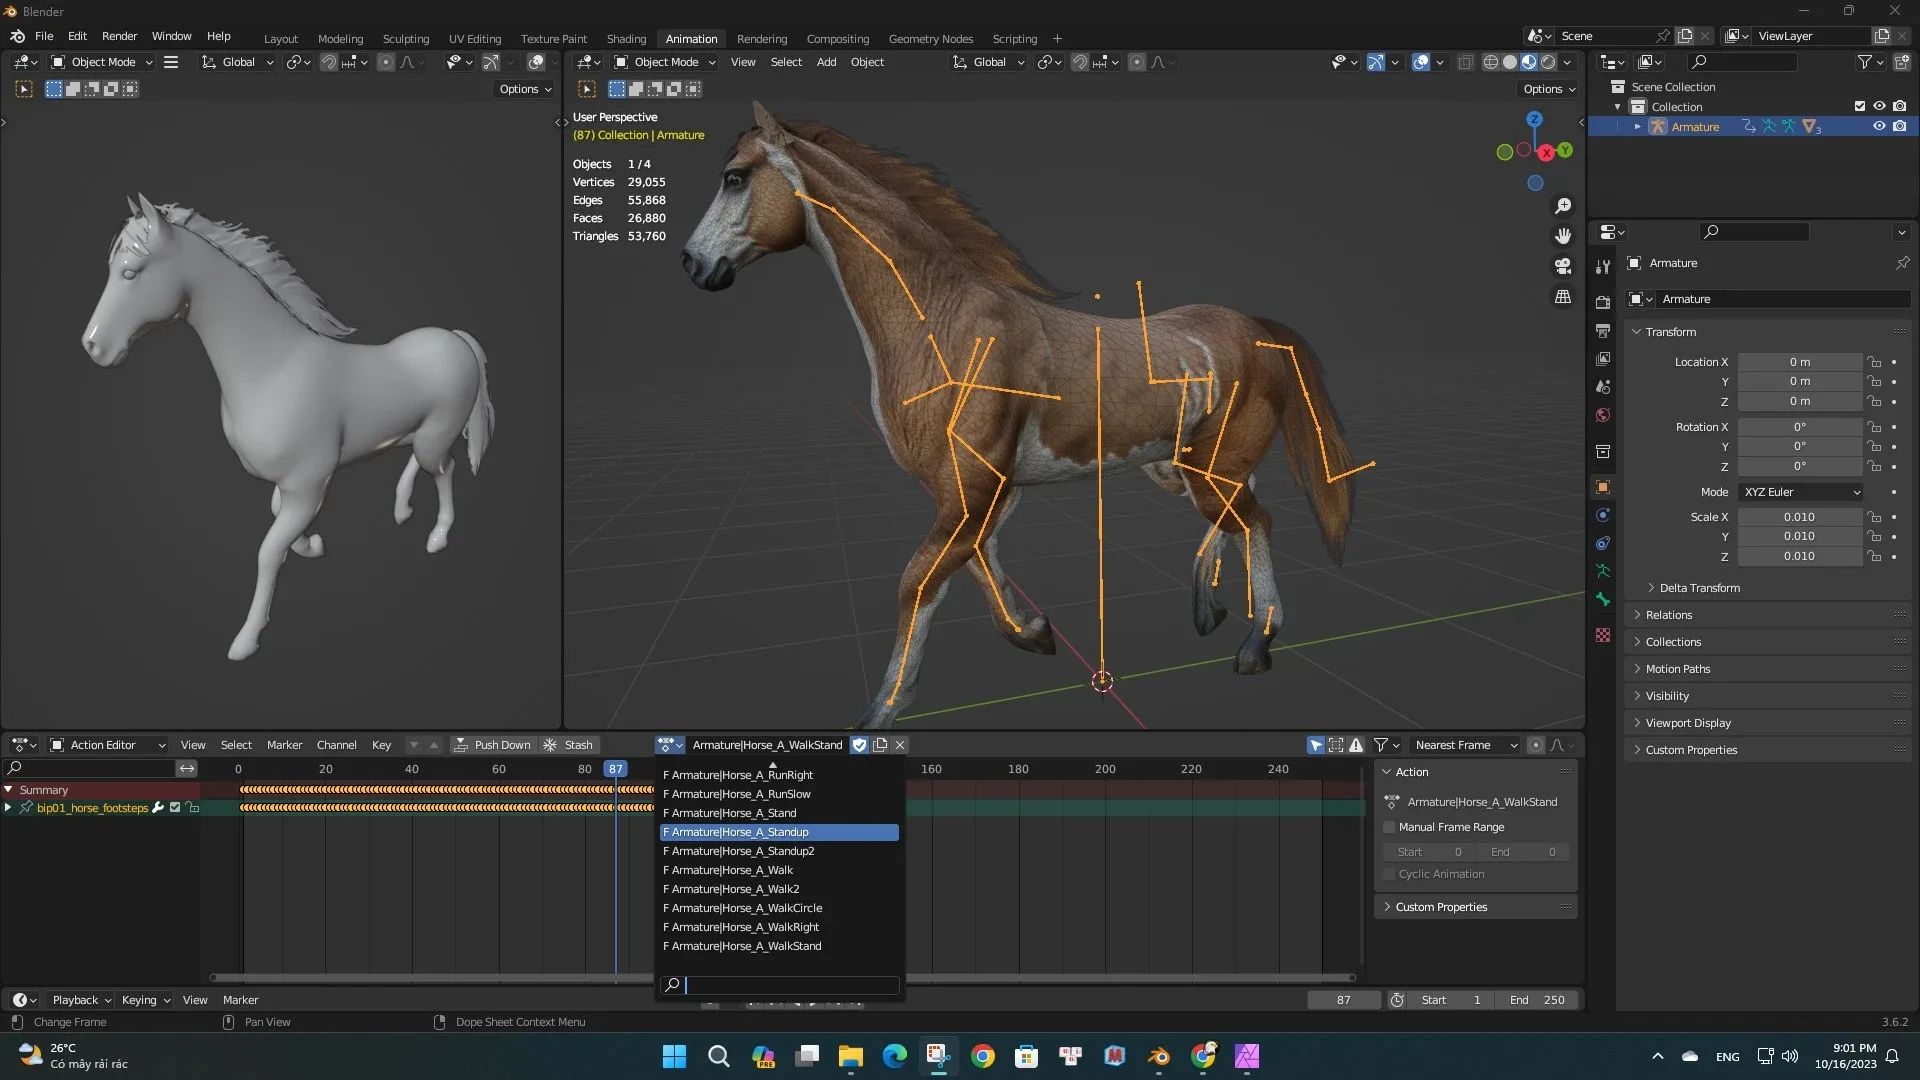Toggle Collection visibility eye icon

tap(1879, 107)
